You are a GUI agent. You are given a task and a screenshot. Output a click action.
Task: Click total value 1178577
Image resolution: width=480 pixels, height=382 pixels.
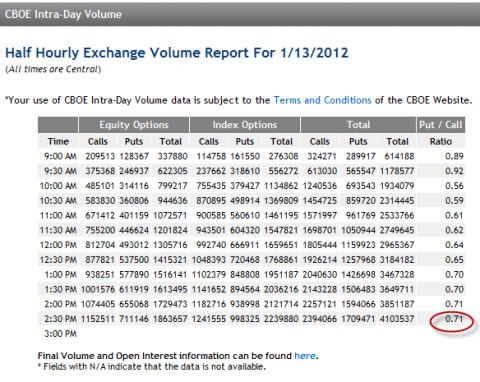click(397, 171)
